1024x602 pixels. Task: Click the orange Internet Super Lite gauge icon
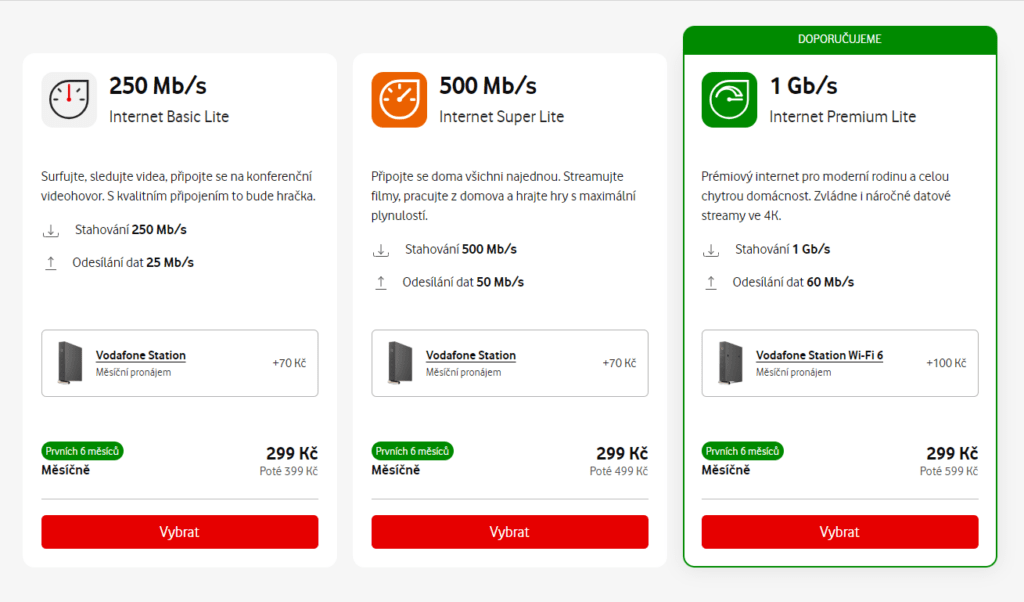tap(399, 99)
